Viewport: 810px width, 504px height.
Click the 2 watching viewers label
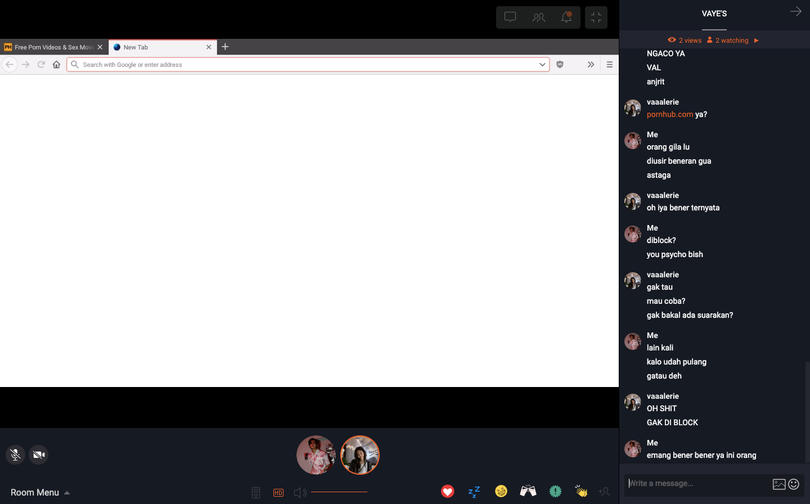click(x=727, y=40)
